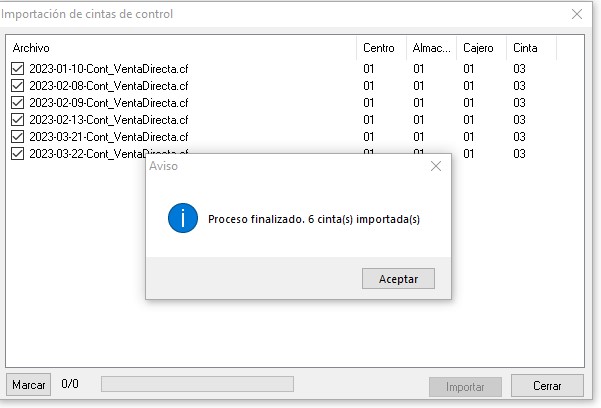Toggle the 2023-02-09-Cont_VentaDirecta.cf checkbox
Viewport: 601px width, 408px height.
pyautogui.click(x=18, y=102)
